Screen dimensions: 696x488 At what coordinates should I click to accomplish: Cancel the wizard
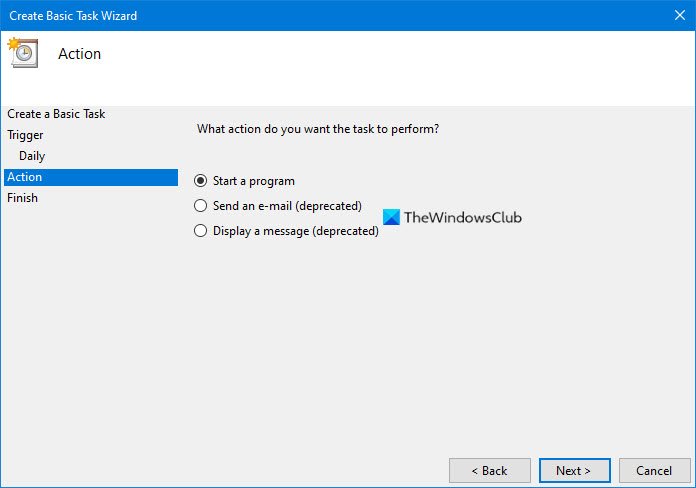[x=655, y=470]
